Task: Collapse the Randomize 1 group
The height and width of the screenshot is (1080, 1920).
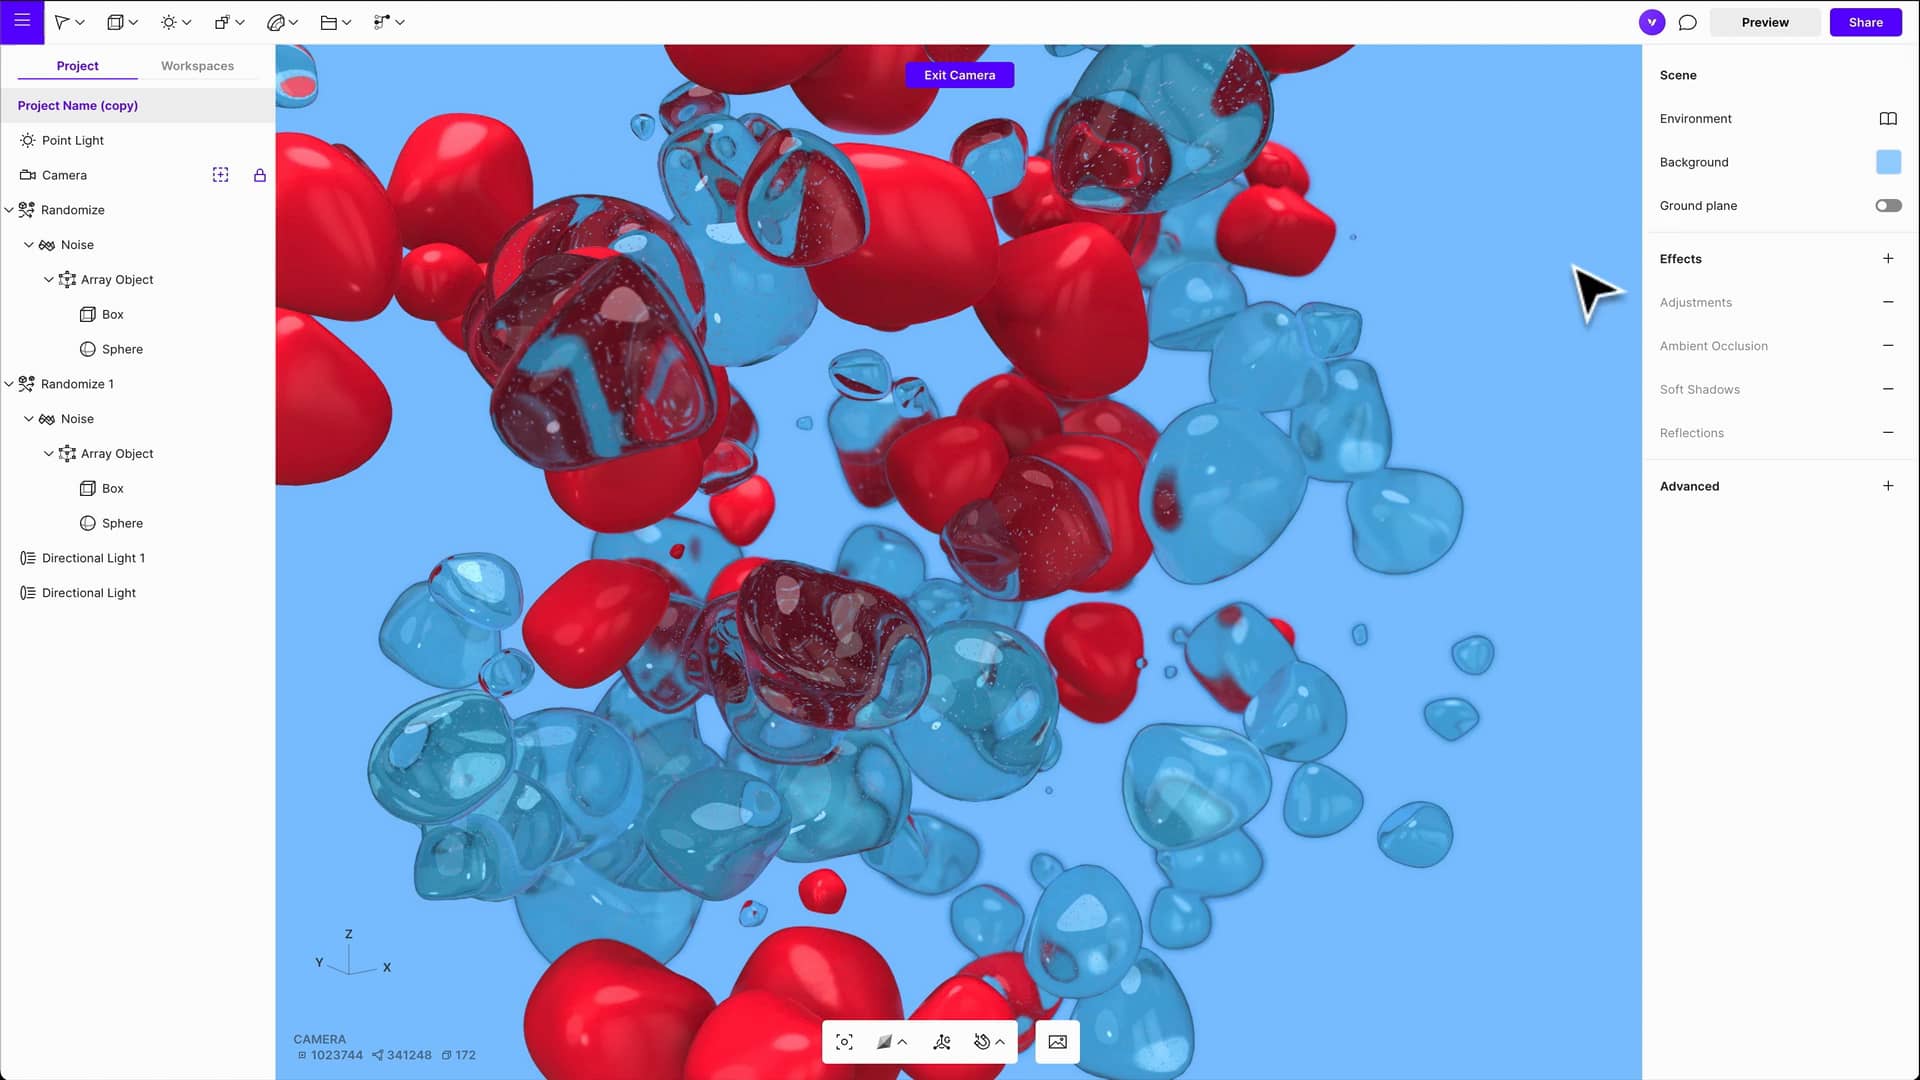Action: click(9, 384)
